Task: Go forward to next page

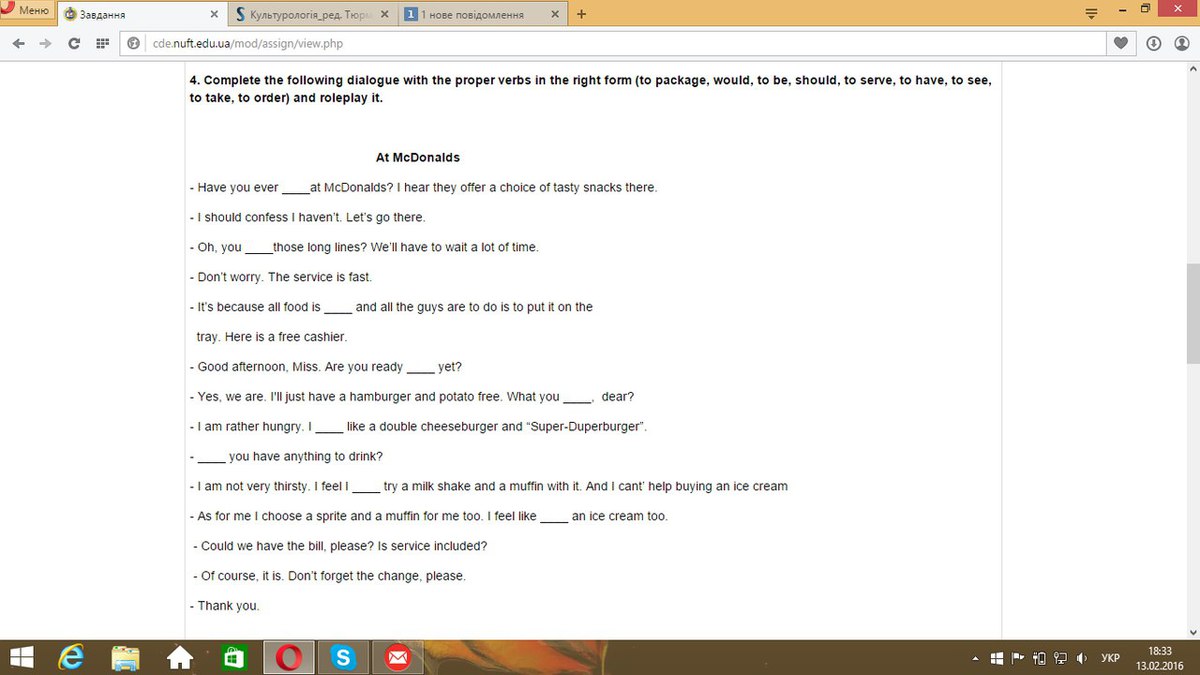Action: 45,44
